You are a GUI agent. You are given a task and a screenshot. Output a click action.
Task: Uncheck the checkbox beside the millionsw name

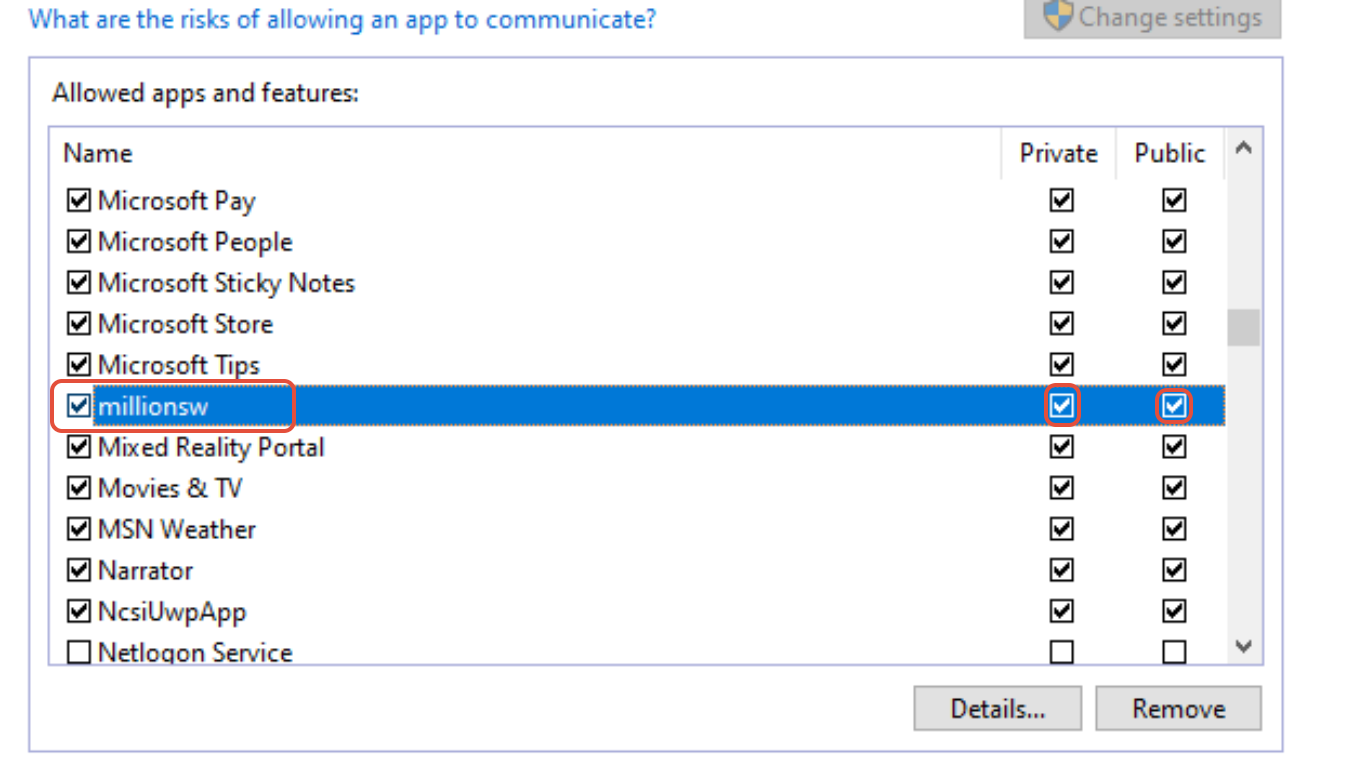[78, 406]
